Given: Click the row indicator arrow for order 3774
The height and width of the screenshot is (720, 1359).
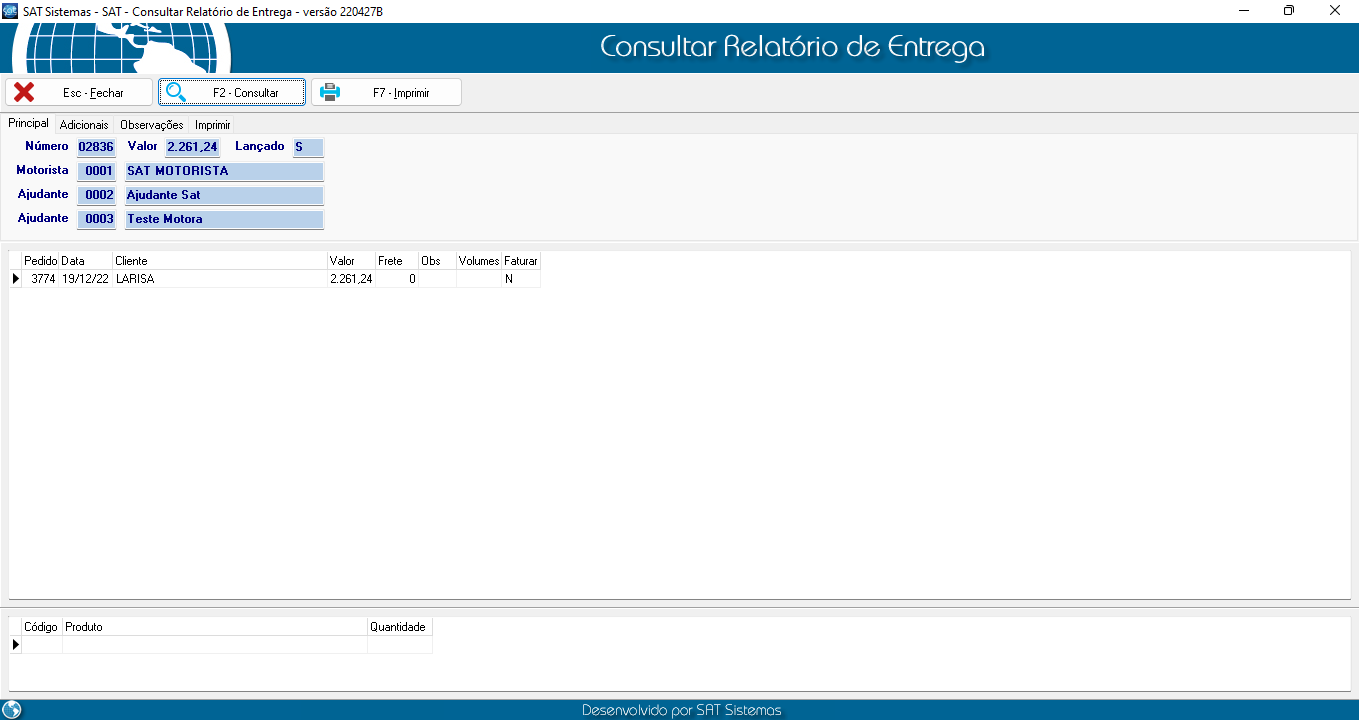Looking at the screenshot, I should (16, 279).
